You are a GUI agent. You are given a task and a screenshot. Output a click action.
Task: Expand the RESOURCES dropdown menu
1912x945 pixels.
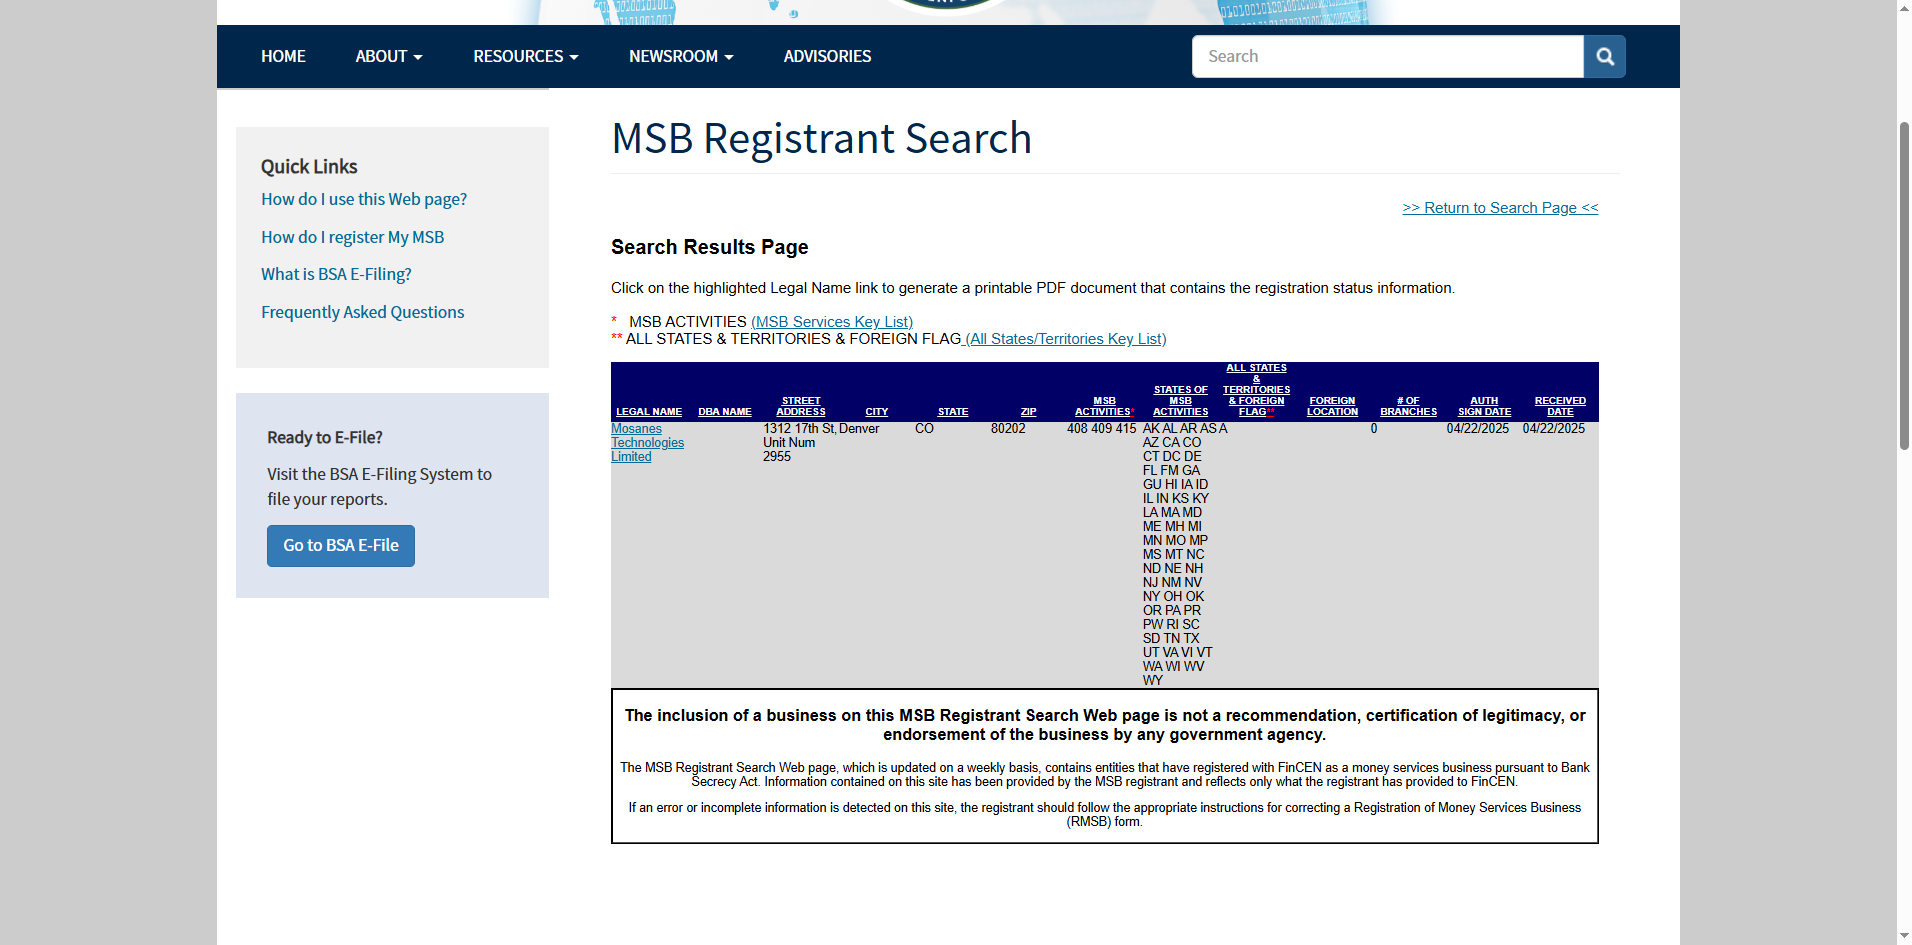tap(526, 57)
